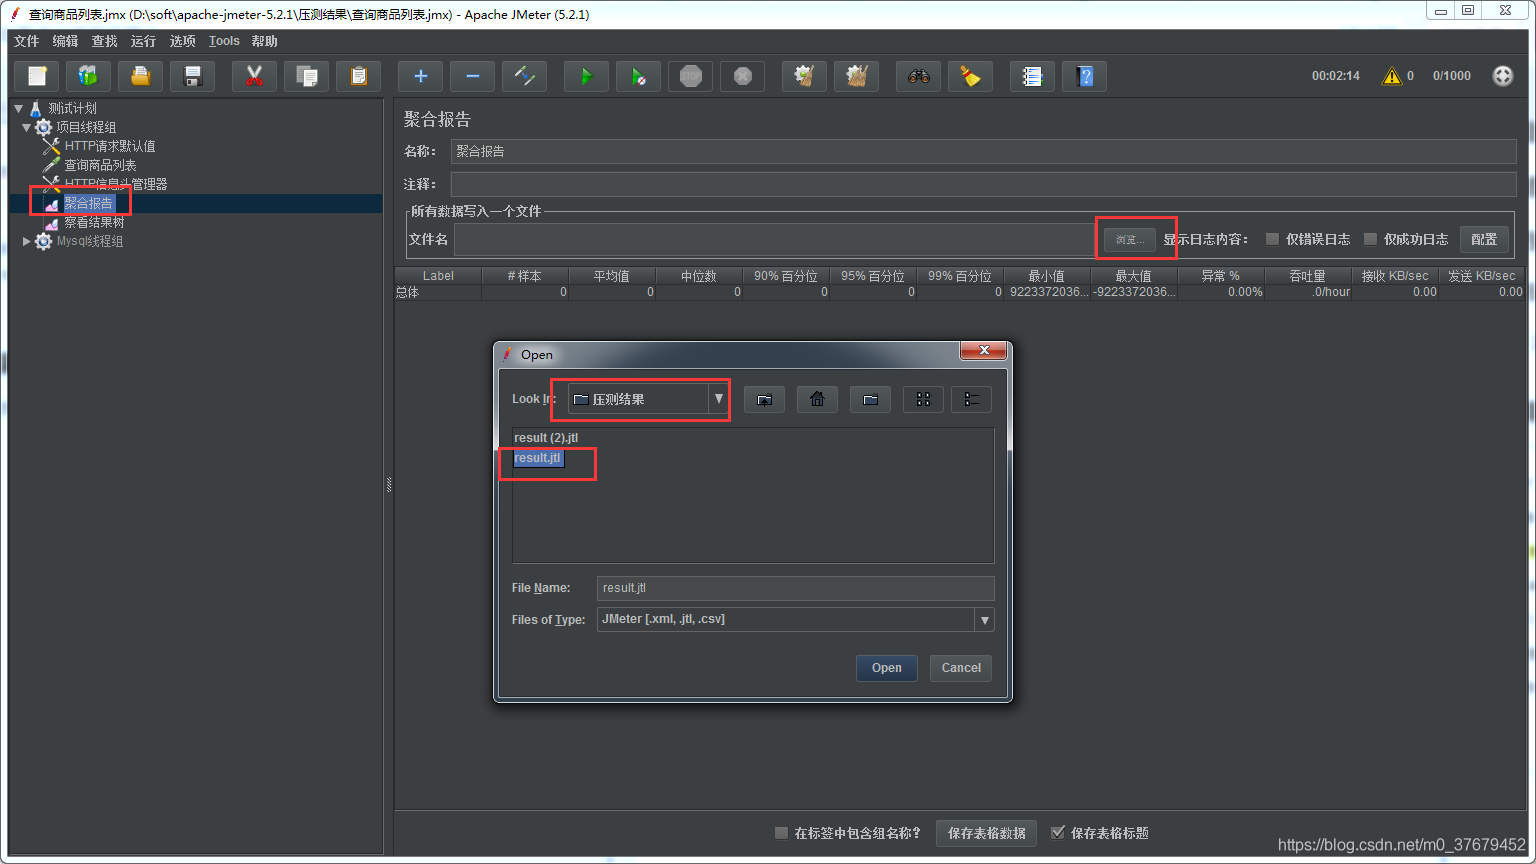Open the Files of Type dropdown

coord(985,620)
